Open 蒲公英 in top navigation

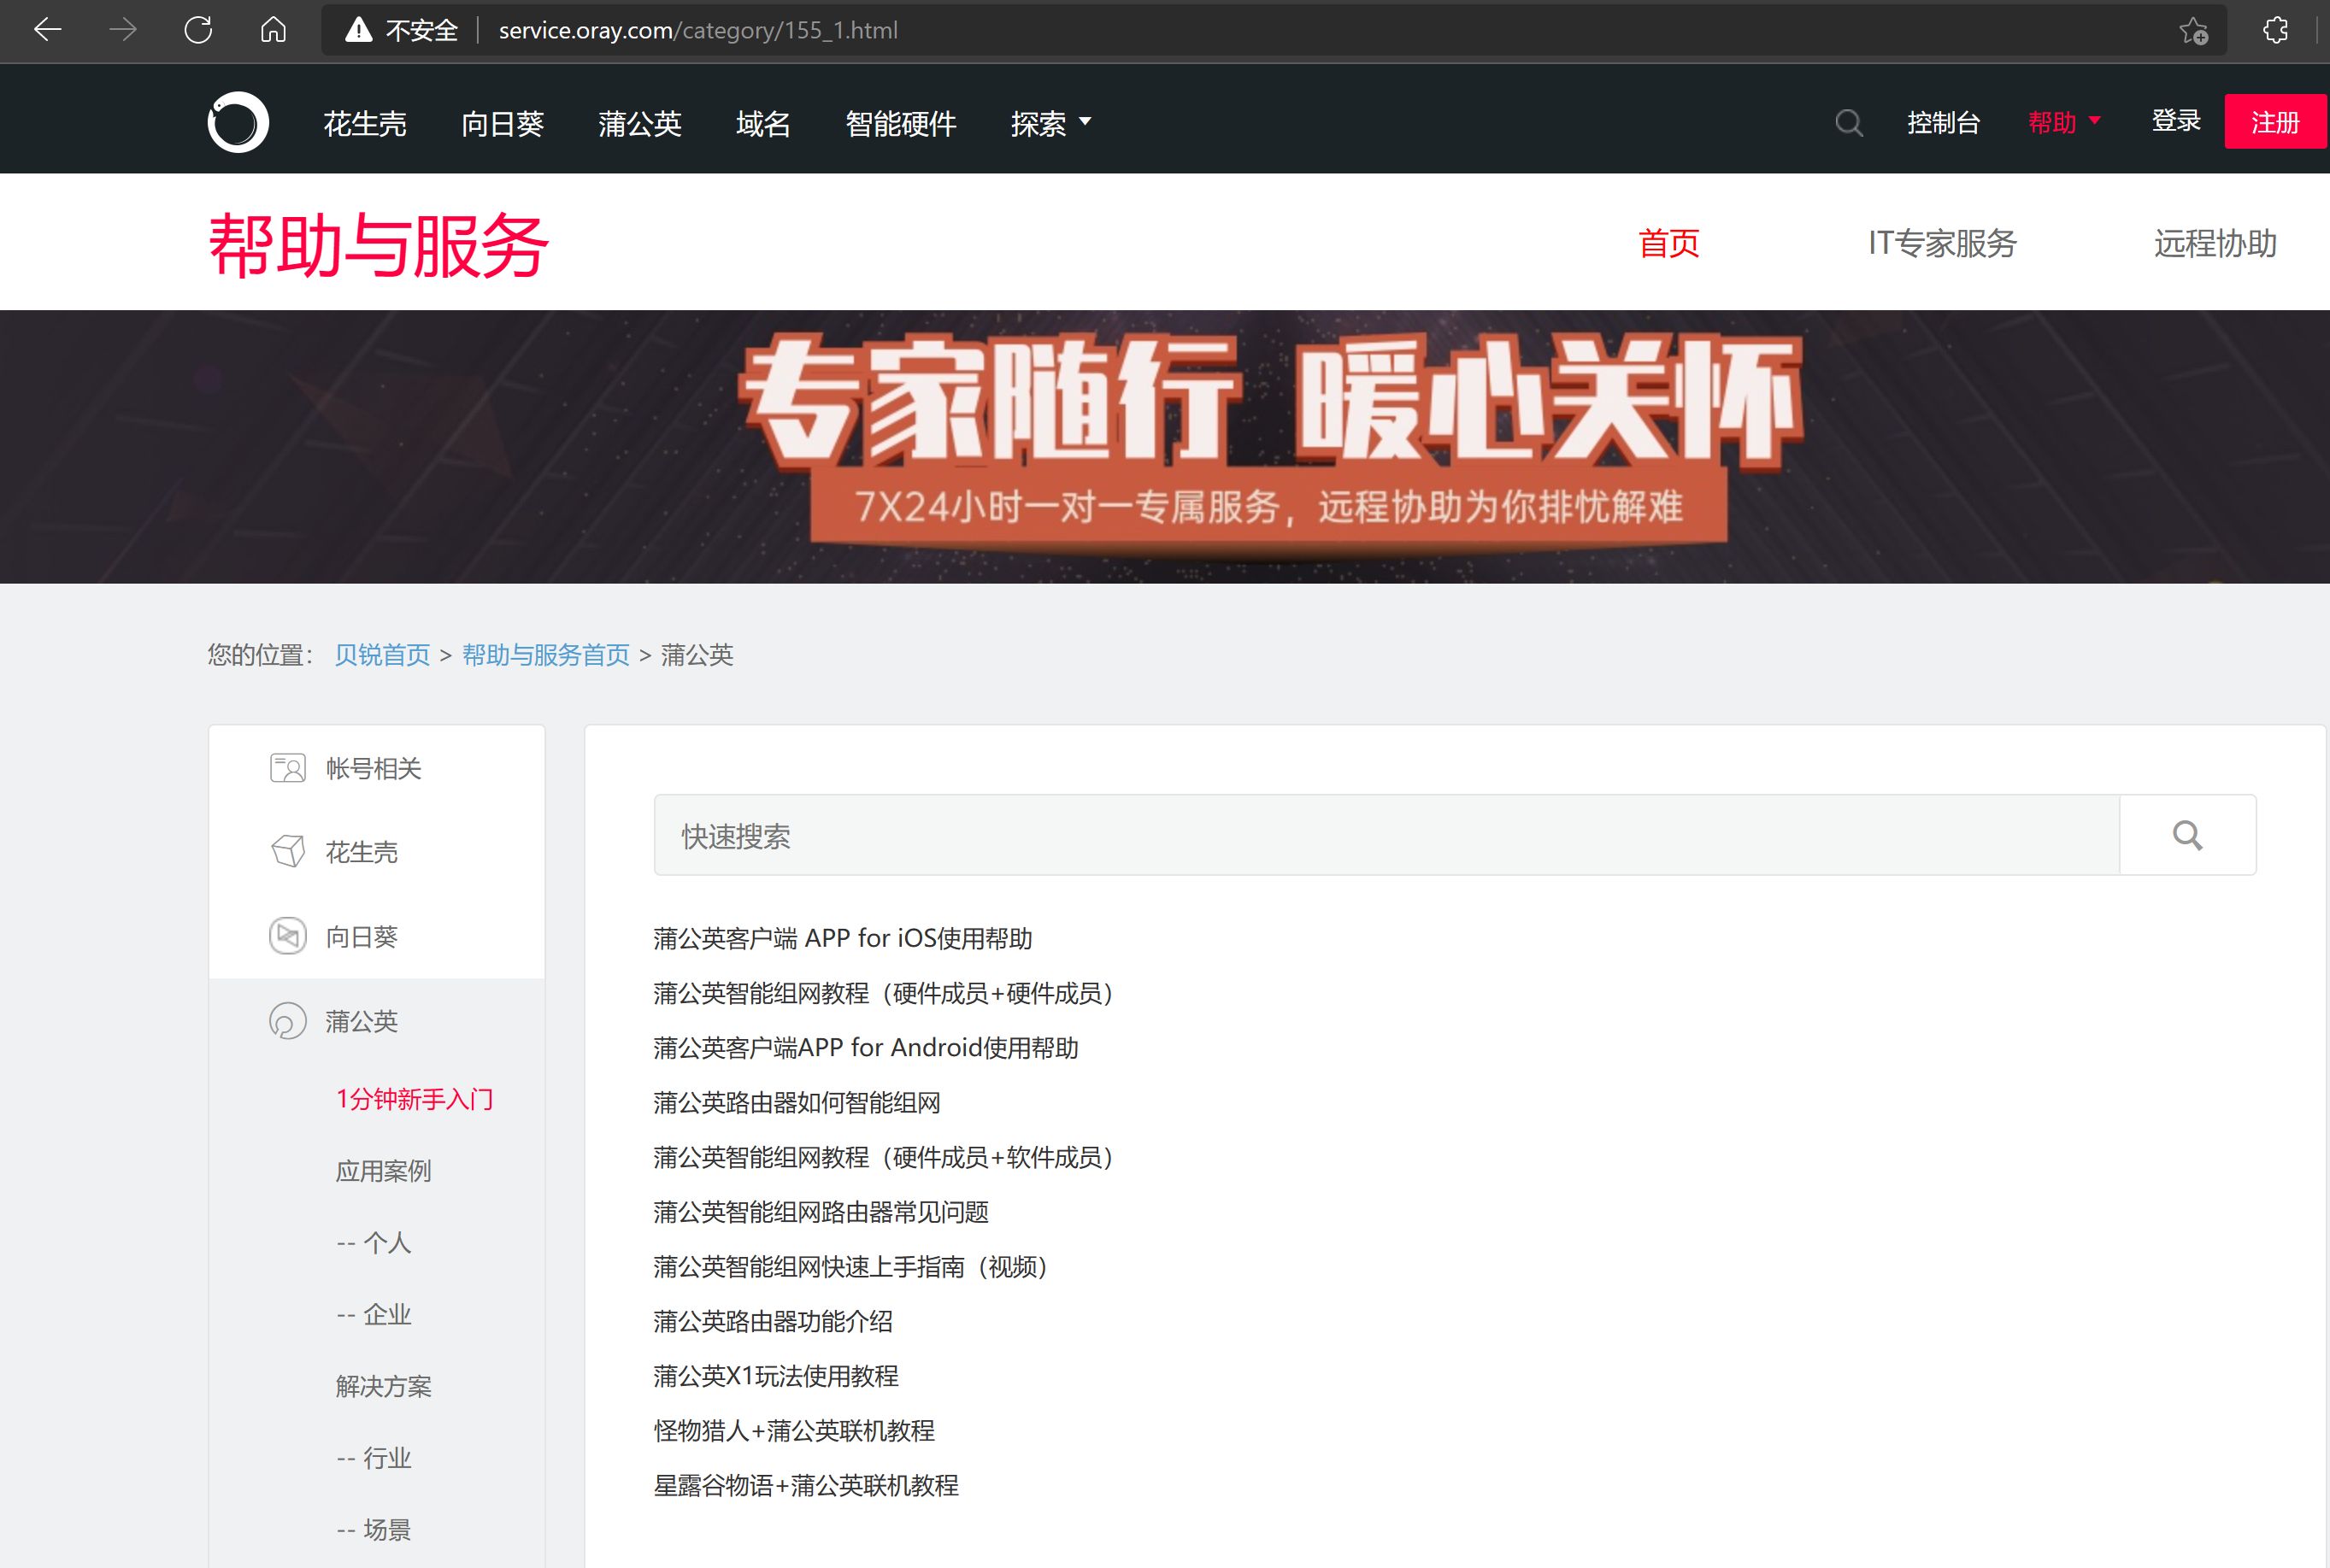coord(640,123)
